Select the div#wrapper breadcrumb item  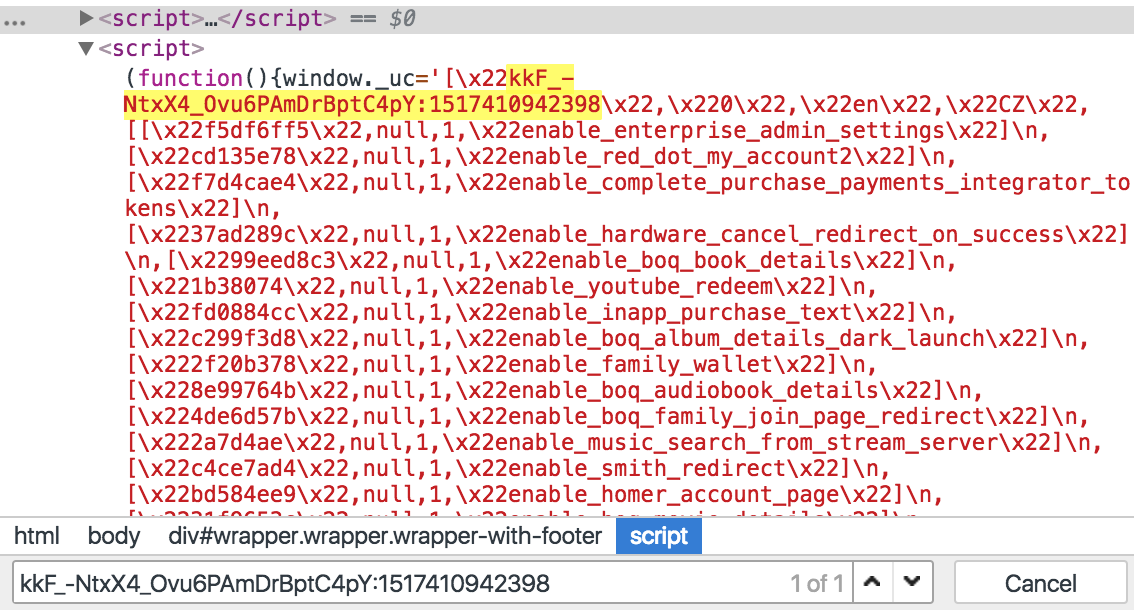pos(385,536)
